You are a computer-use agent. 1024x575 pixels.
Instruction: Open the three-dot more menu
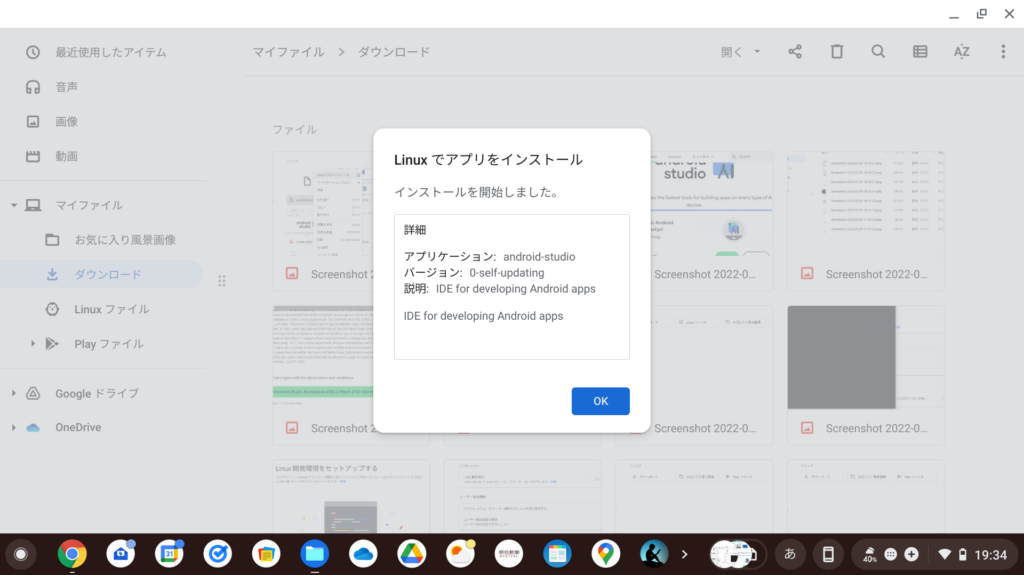(1003, 52)
